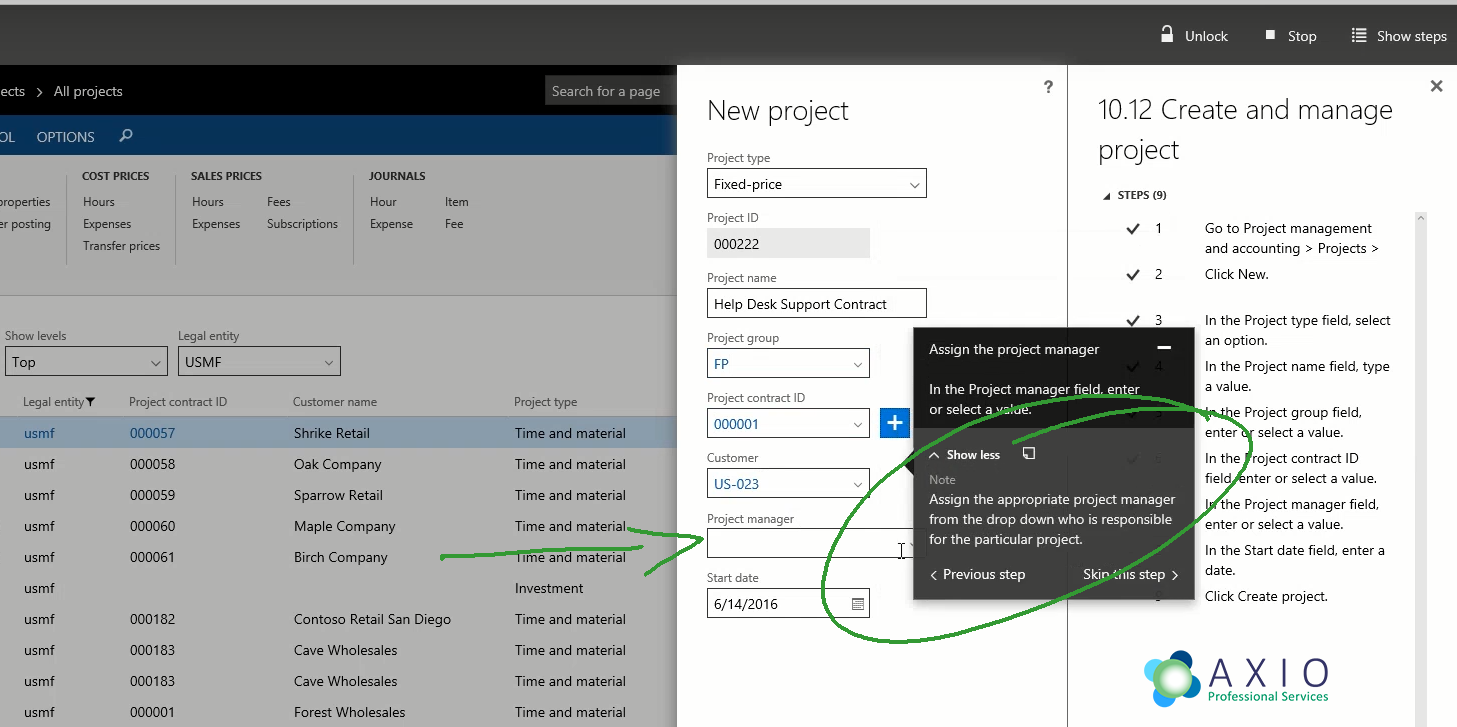Image resolution: width=1457 pixels, height=727 pixels.
Task: Click the popup pop-out icon beside Show less
Action: coord(1029,454)
